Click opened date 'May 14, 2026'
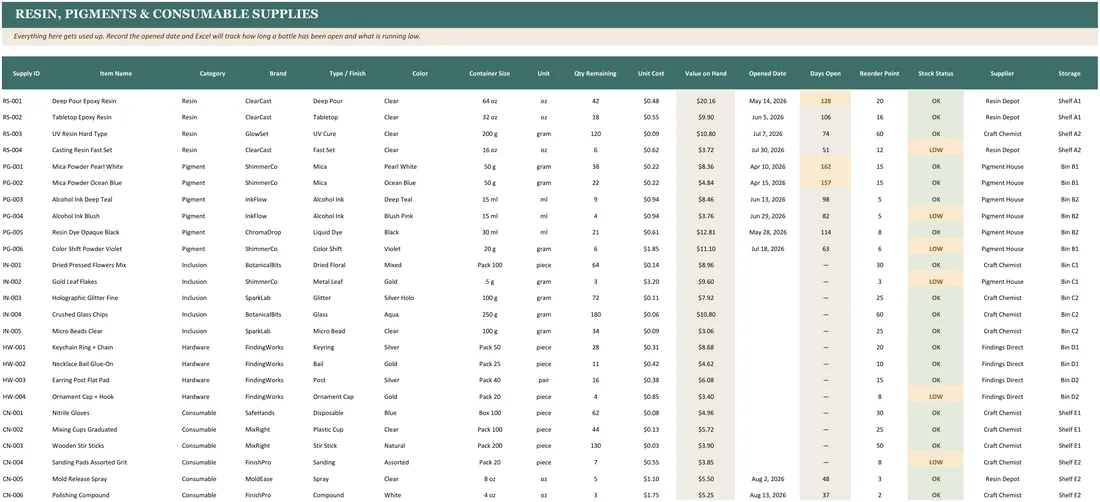1100x502 pixels. pos(767,101)
